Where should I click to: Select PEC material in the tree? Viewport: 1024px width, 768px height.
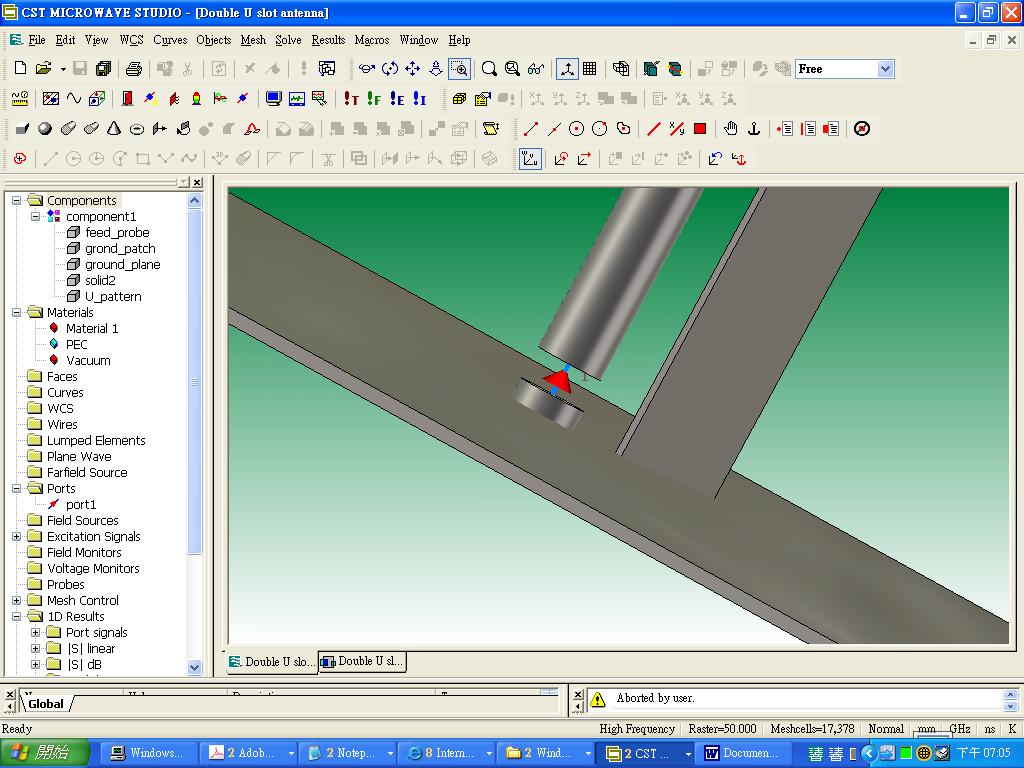76,344
